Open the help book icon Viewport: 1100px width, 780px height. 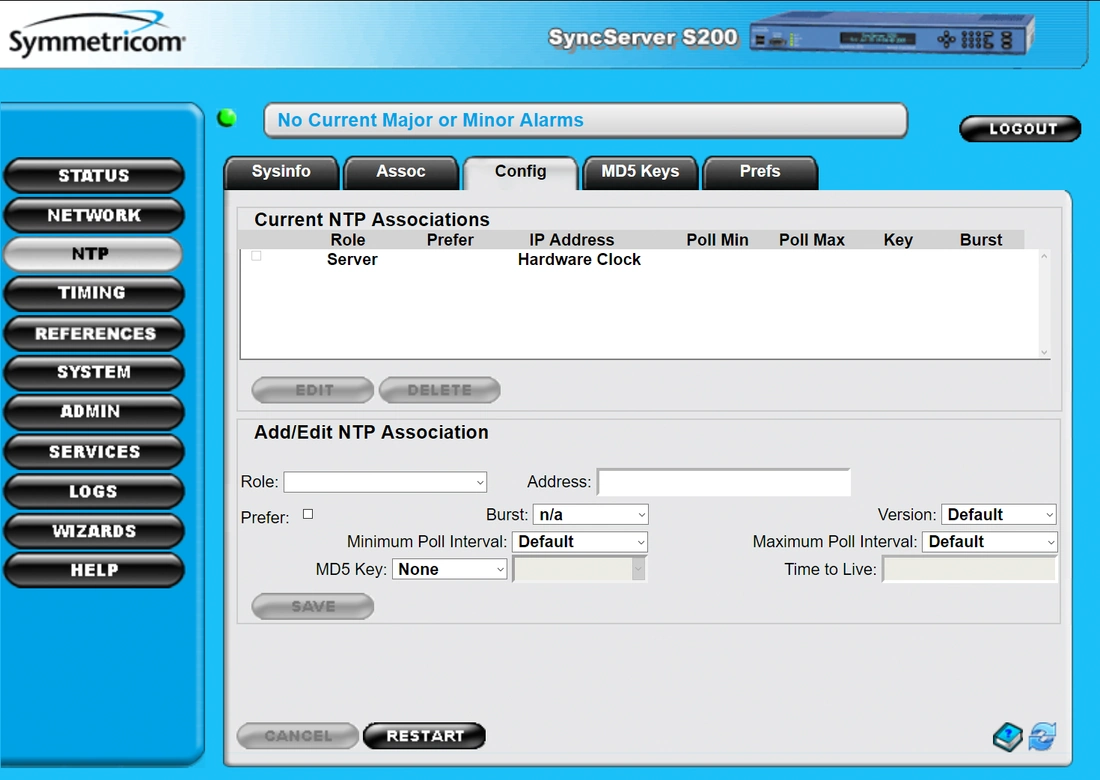(1008, 737)
